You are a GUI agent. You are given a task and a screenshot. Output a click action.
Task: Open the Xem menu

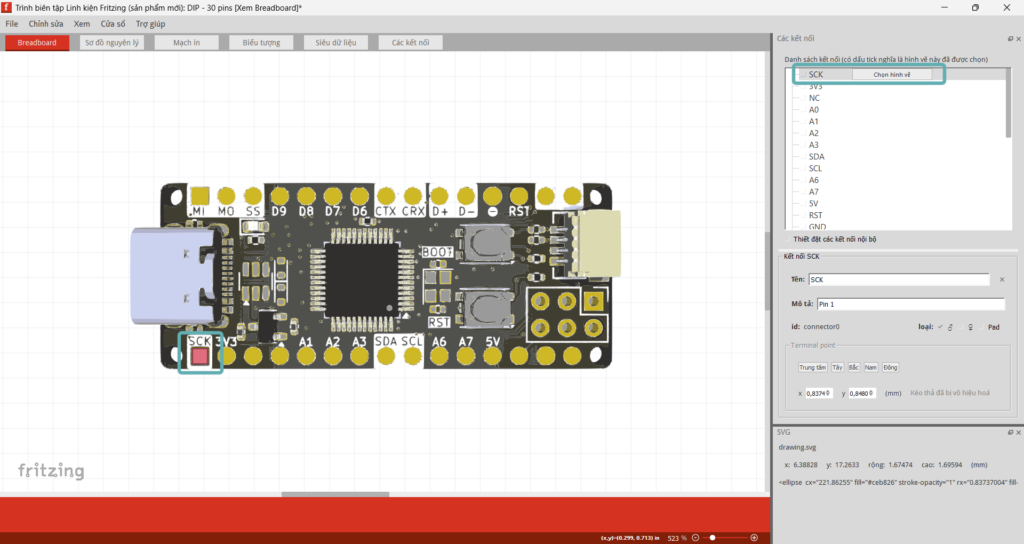coord(82,24)
